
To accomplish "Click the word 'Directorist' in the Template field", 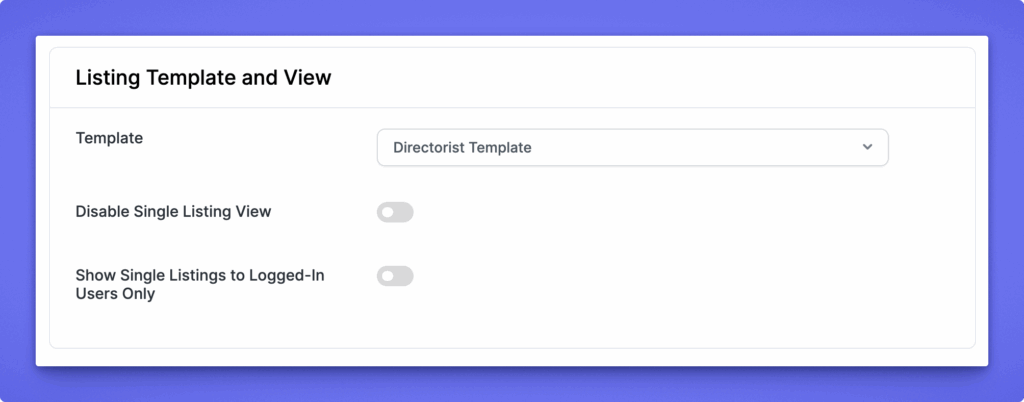I will point(430,147).
